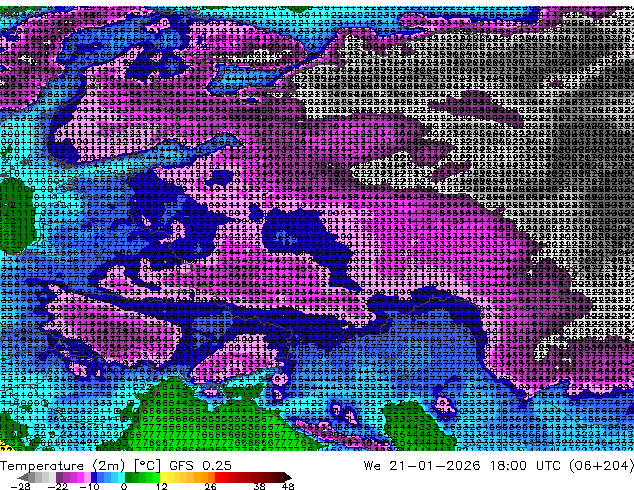Click the "-22" legend scale value

pyautogui.click(x=57, y=486)
